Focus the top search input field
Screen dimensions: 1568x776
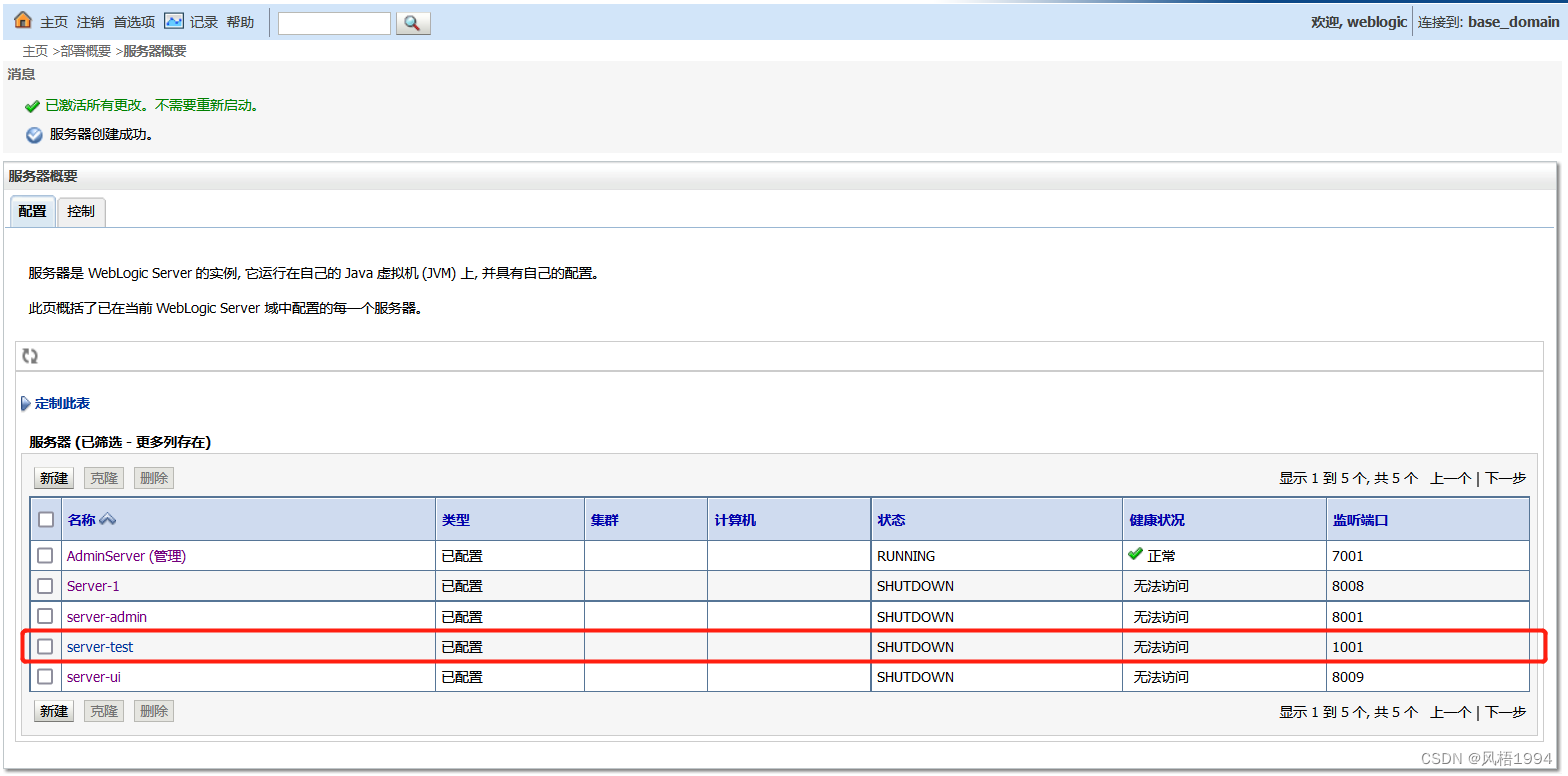click(334, 23)
